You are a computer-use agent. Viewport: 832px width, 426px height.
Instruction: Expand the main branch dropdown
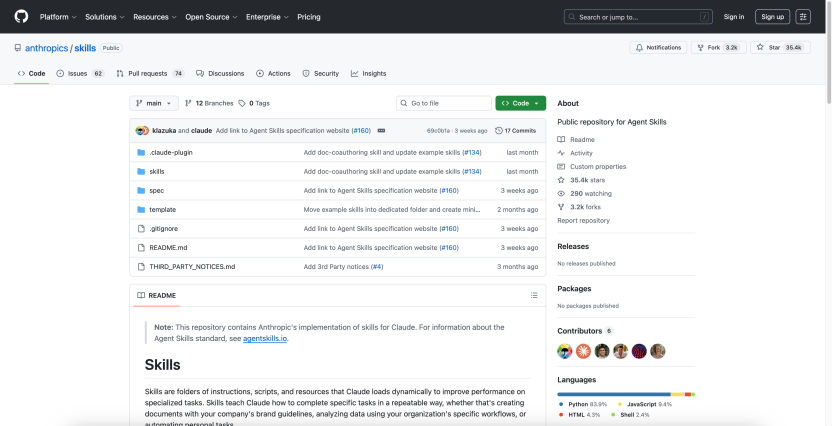coord(154,103)
